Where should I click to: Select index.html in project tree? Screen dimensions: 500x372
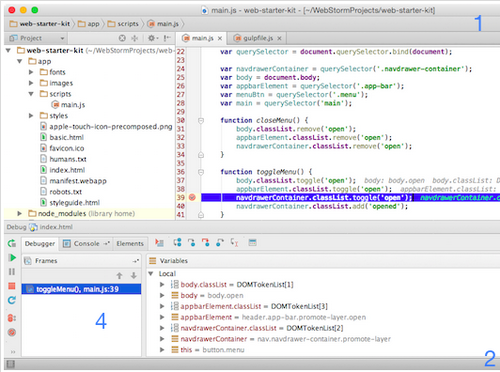[63, 170]
